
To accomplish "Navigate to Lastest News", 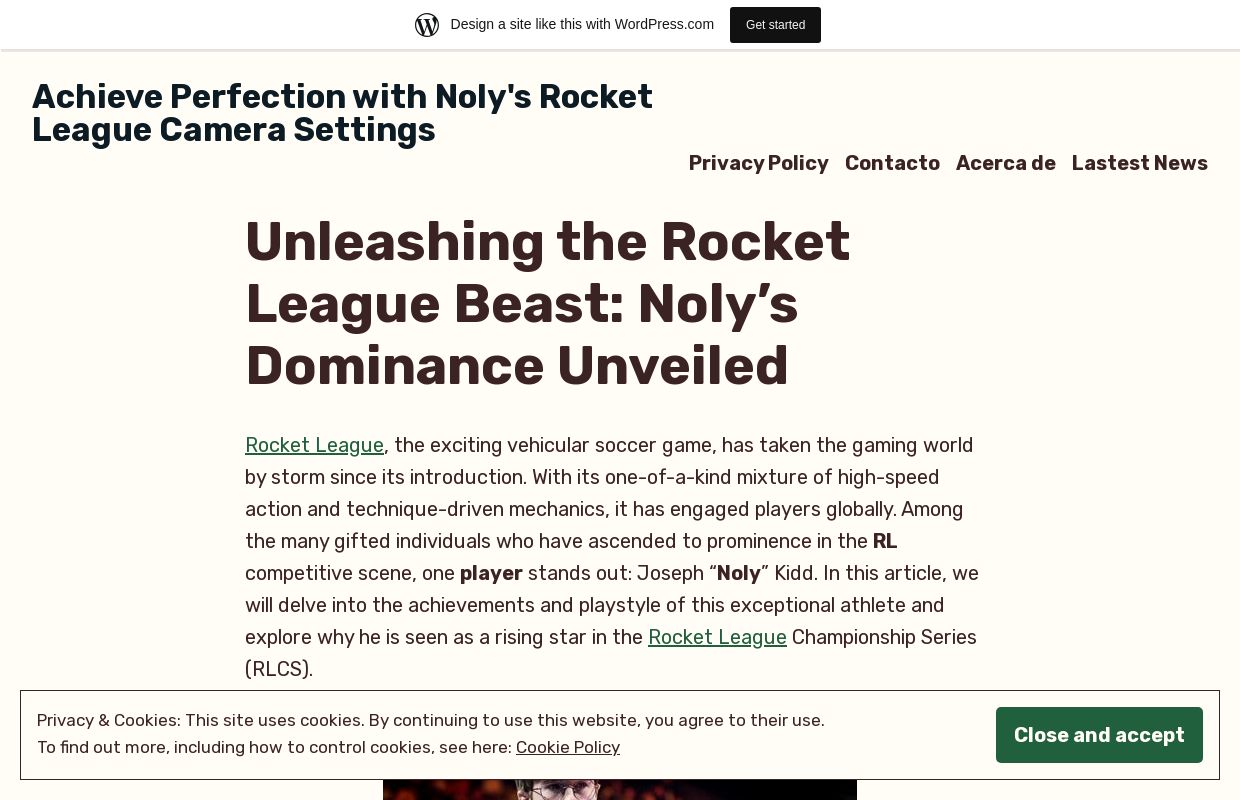I will 1139,163.
